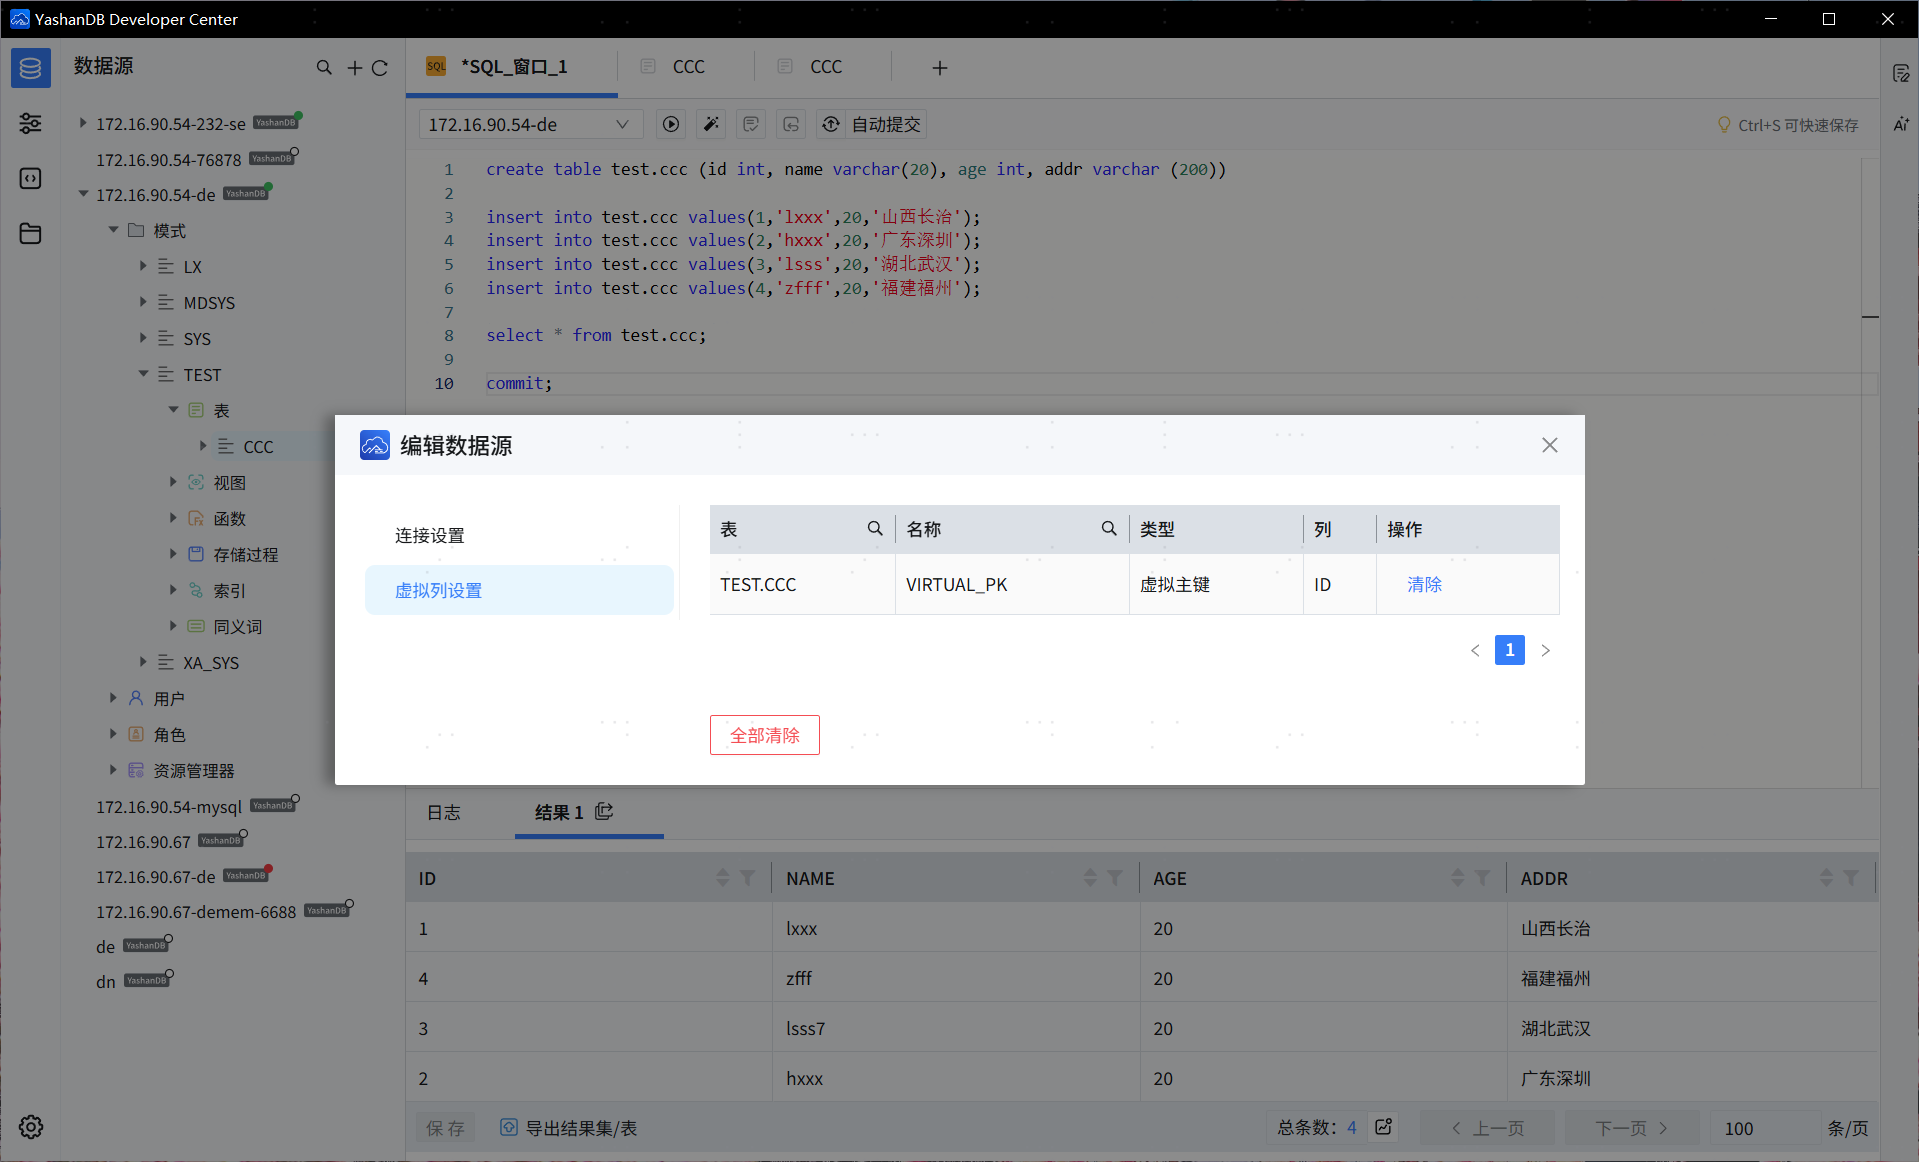Image resolution: width=1919 pixels, height=1162 pixels.
Task: Close the 编辑数据源 dialog
Action: [1549, 445]
